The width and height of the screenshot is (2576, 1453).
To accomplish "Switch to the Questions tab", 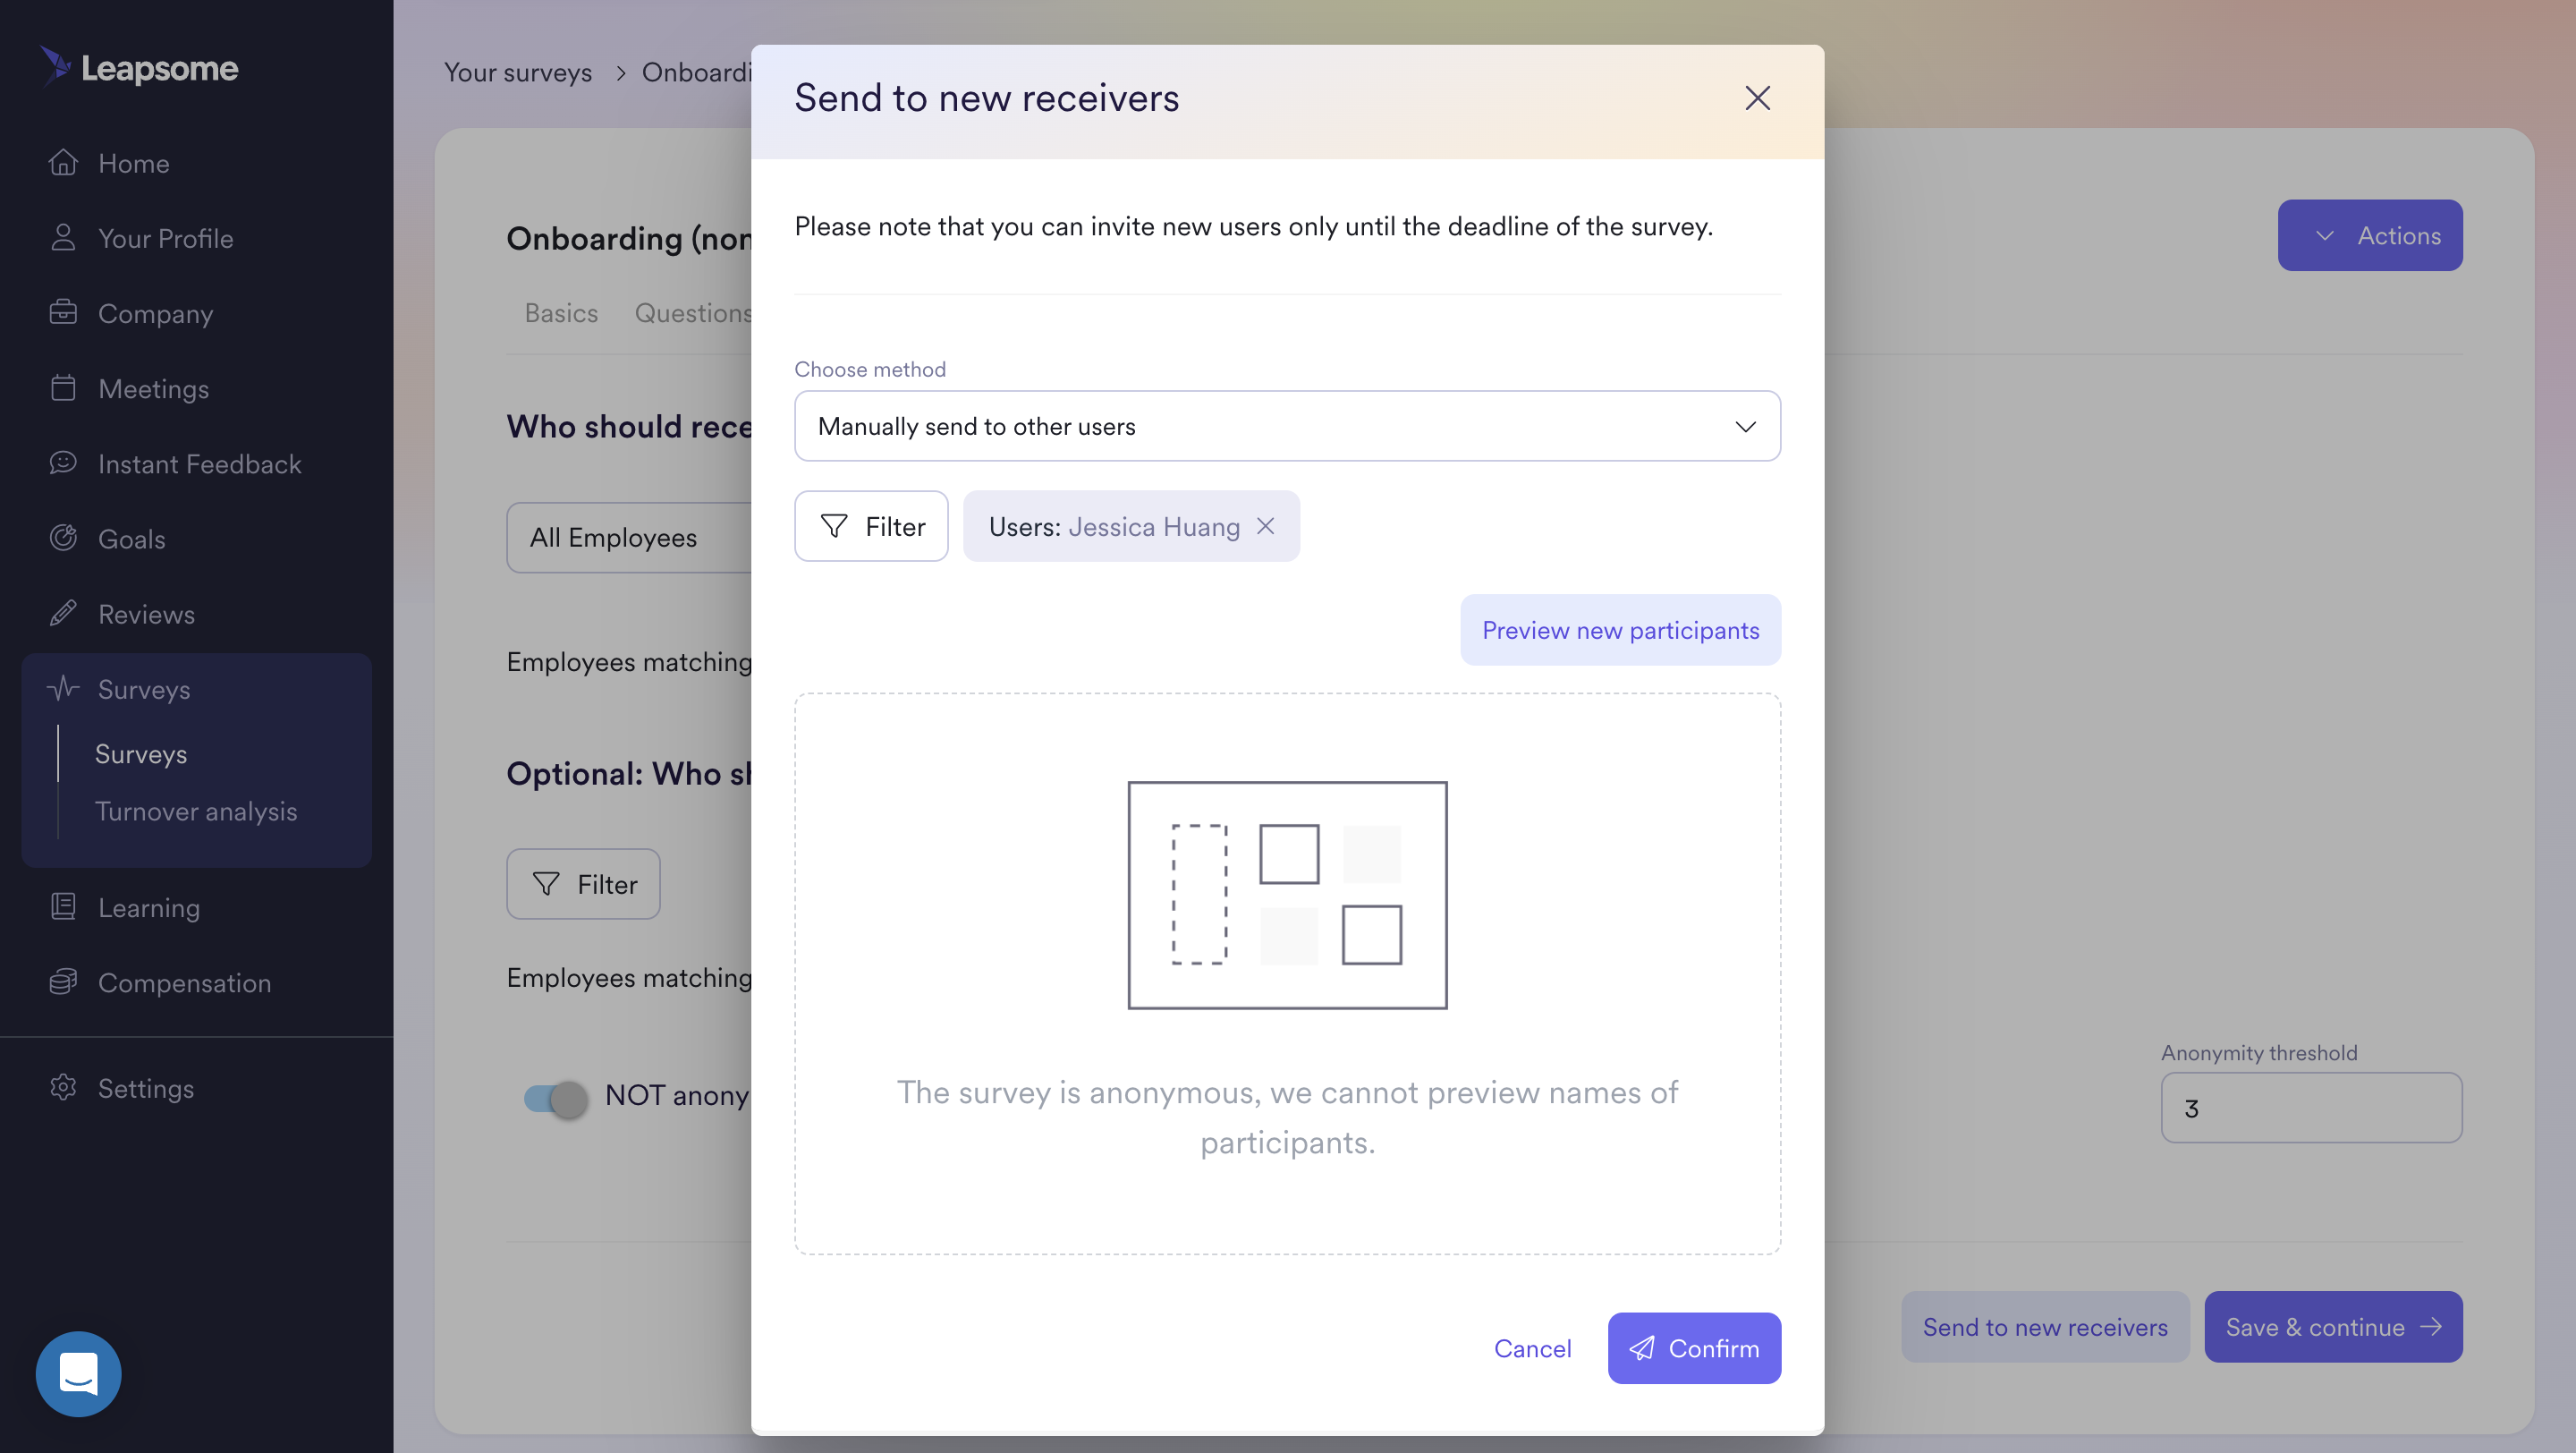I will (693, 313).
